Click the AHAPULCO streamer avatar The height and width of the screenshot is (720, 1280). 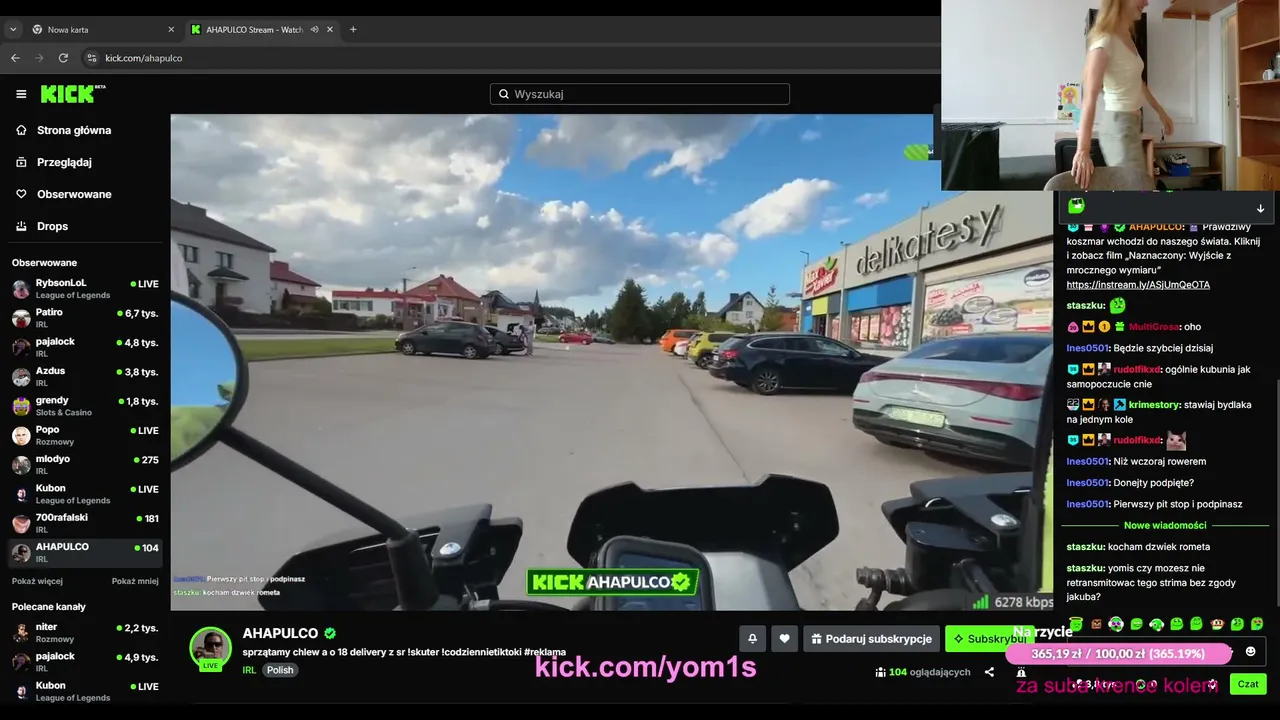[211, 648]
